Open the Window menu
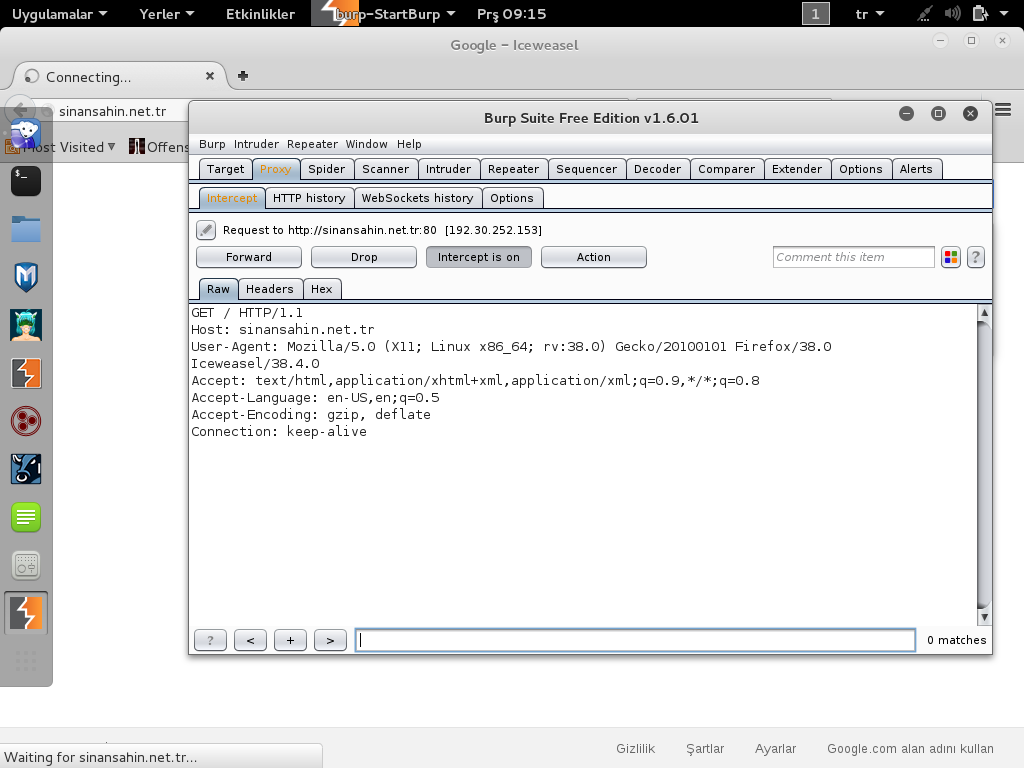The height and width of the screenshot is (768, 1024). [366, 144]
